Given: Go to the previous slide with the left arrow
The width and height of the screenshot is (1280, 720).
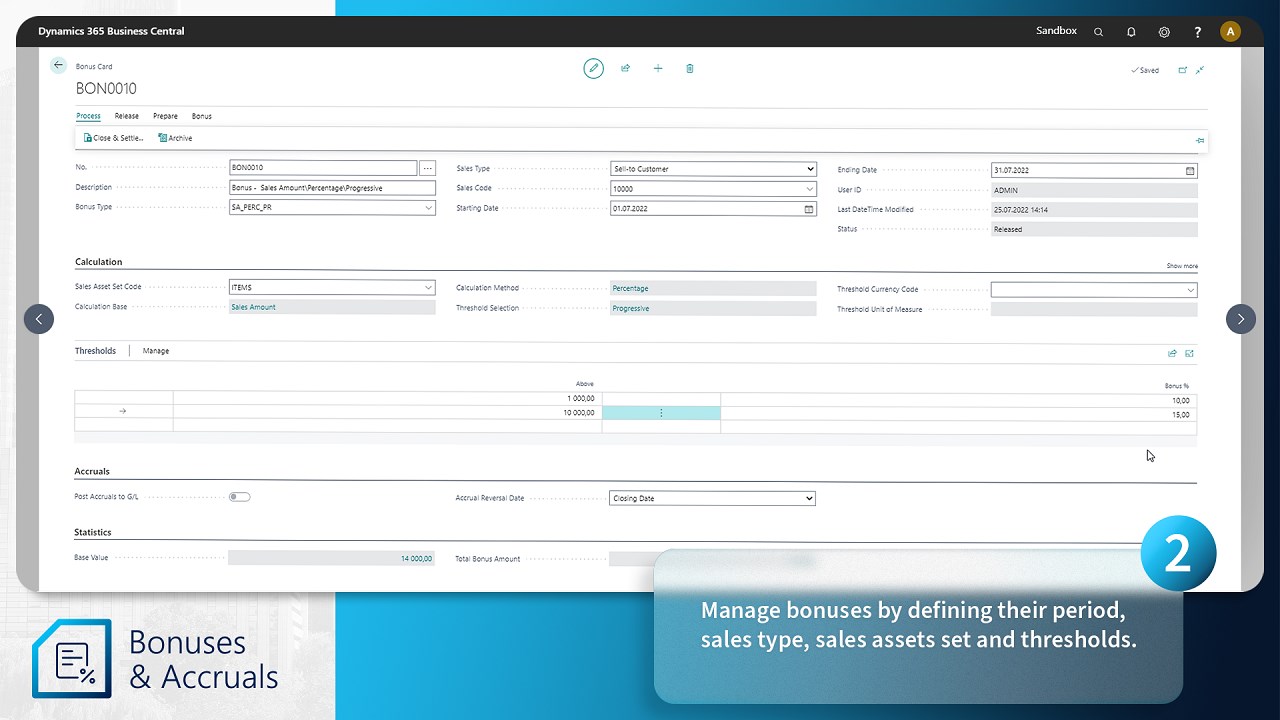Looking at the screenshot, I should [39, 319].
